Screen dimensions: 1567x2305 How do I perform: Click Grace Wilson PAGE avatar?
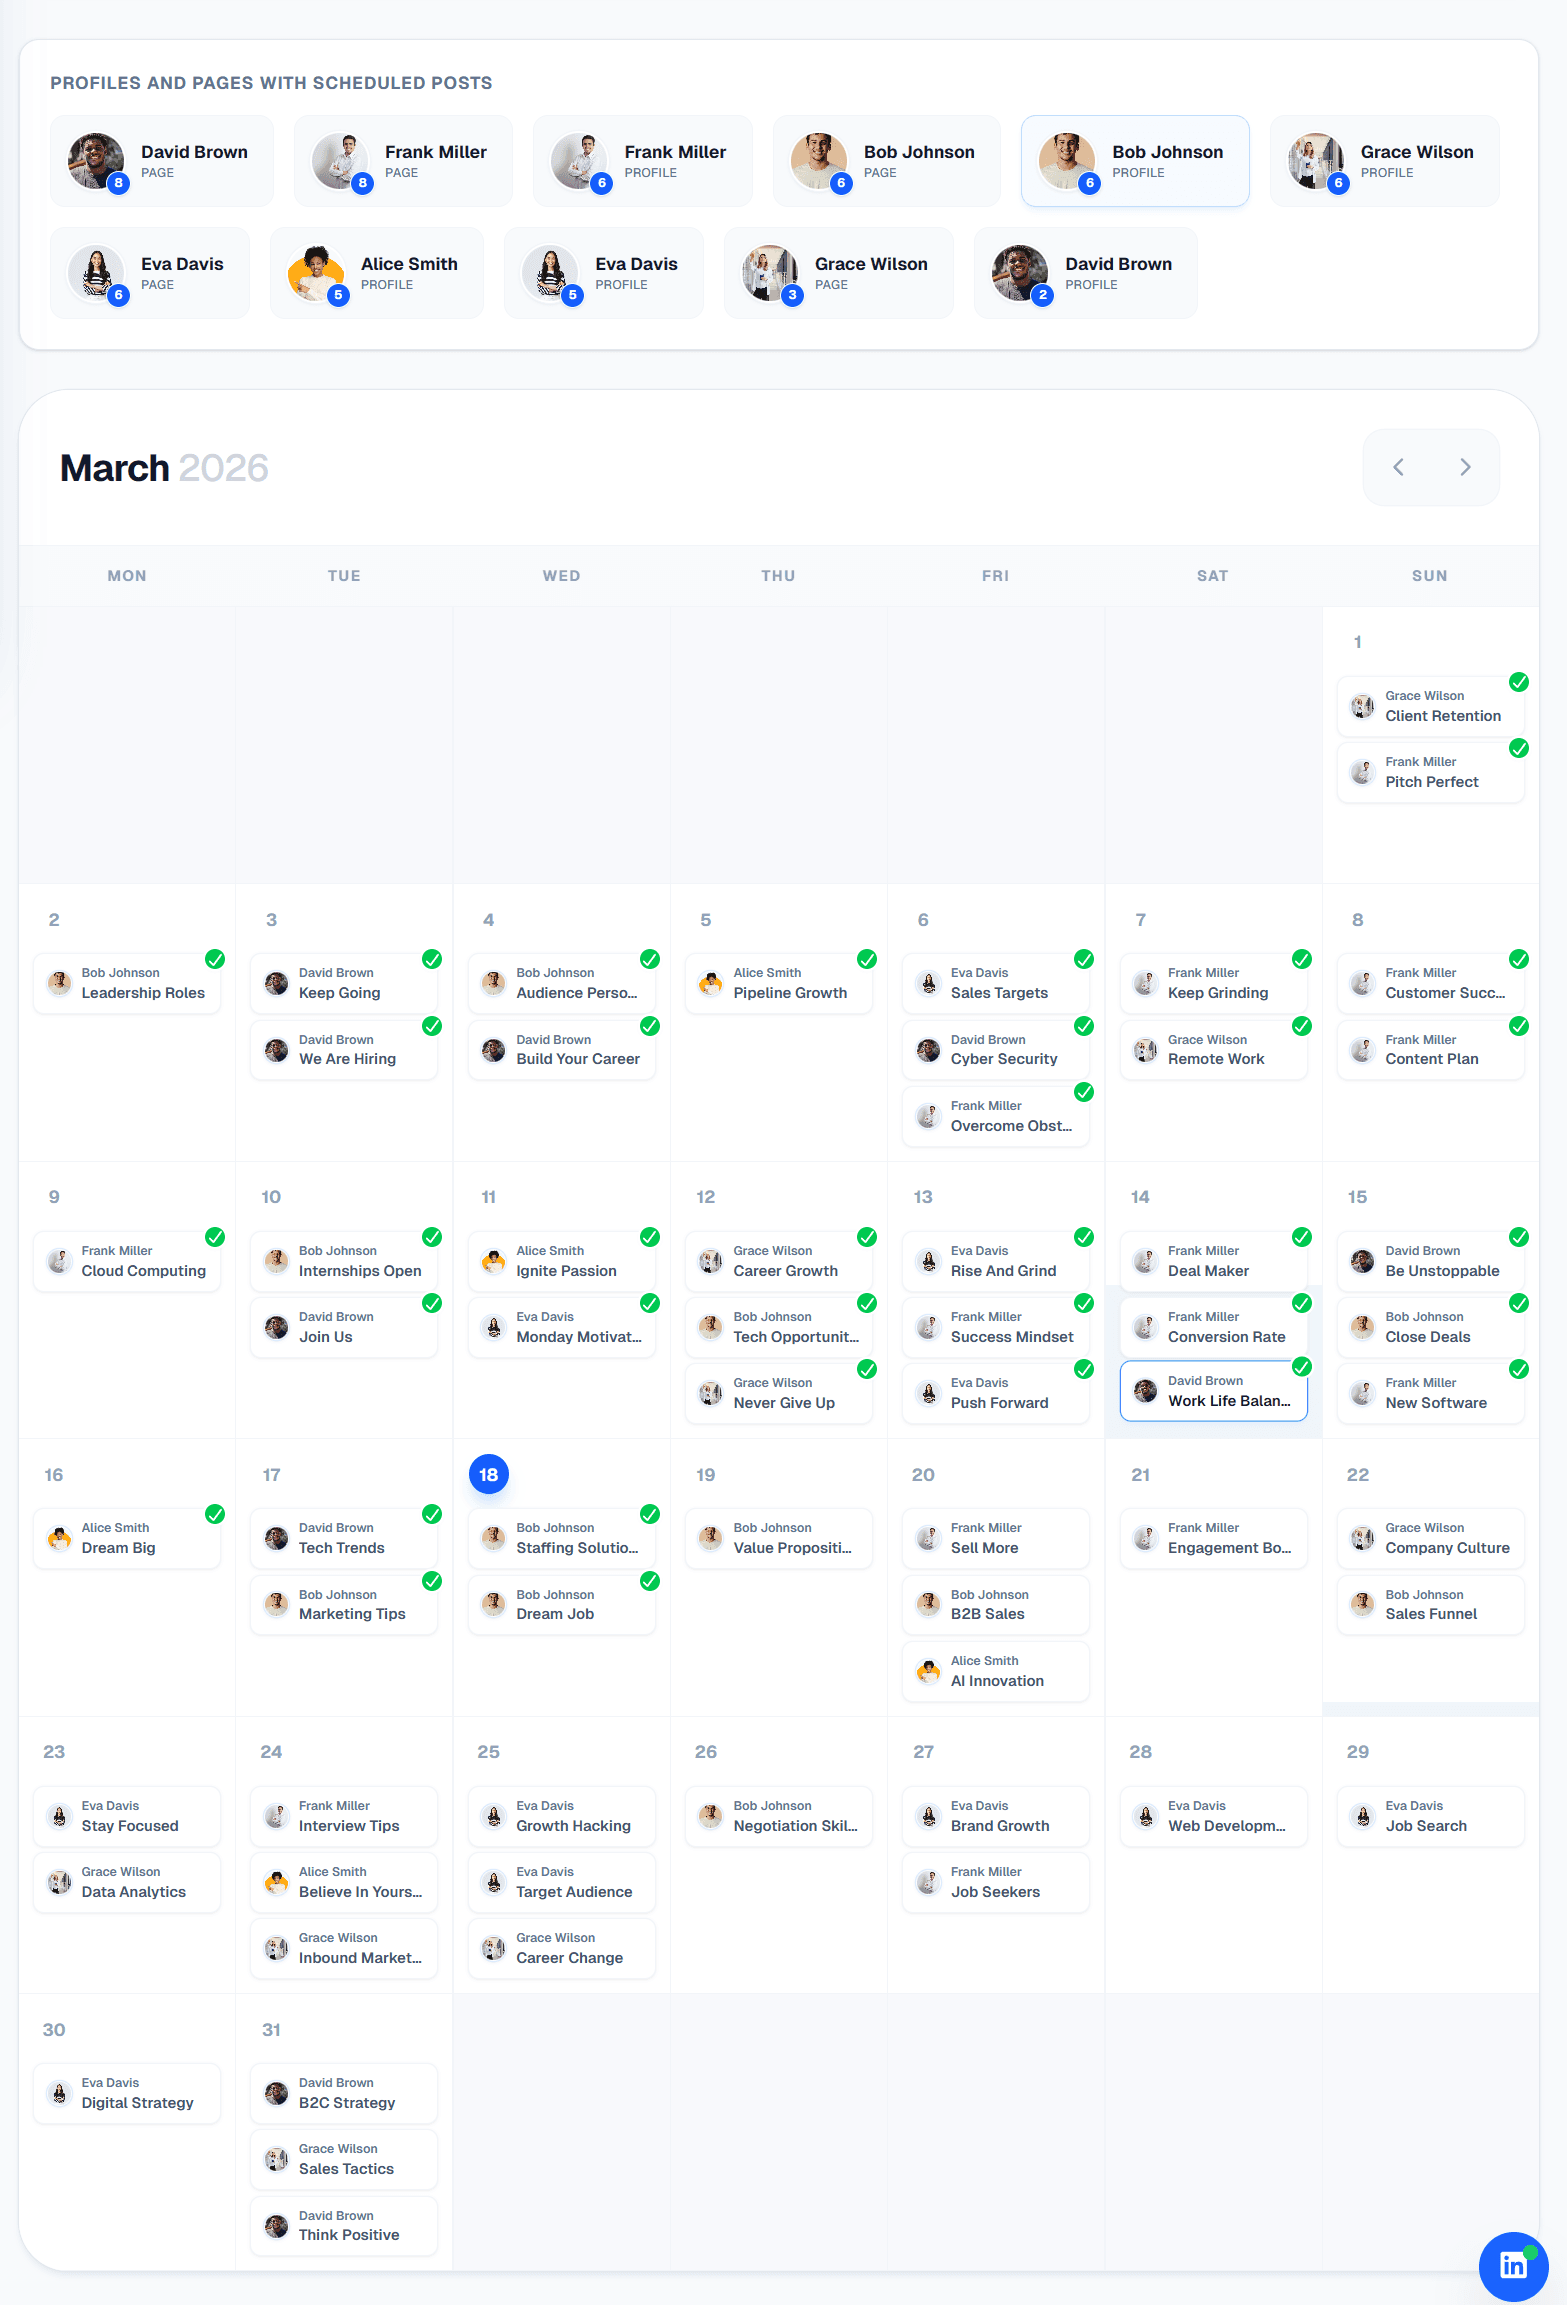coord(770,273)
